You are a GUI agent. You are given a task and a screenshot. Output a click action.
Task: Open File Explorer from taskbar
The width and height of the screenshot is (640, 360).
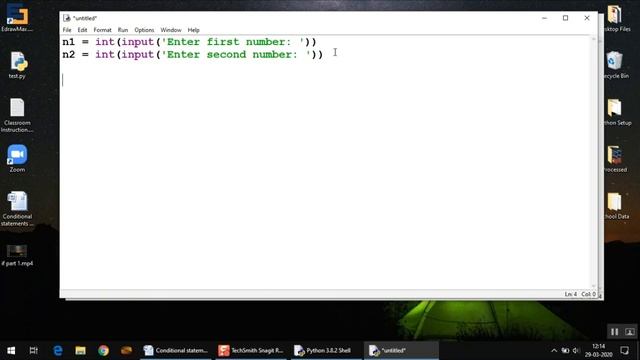(80, 351)
